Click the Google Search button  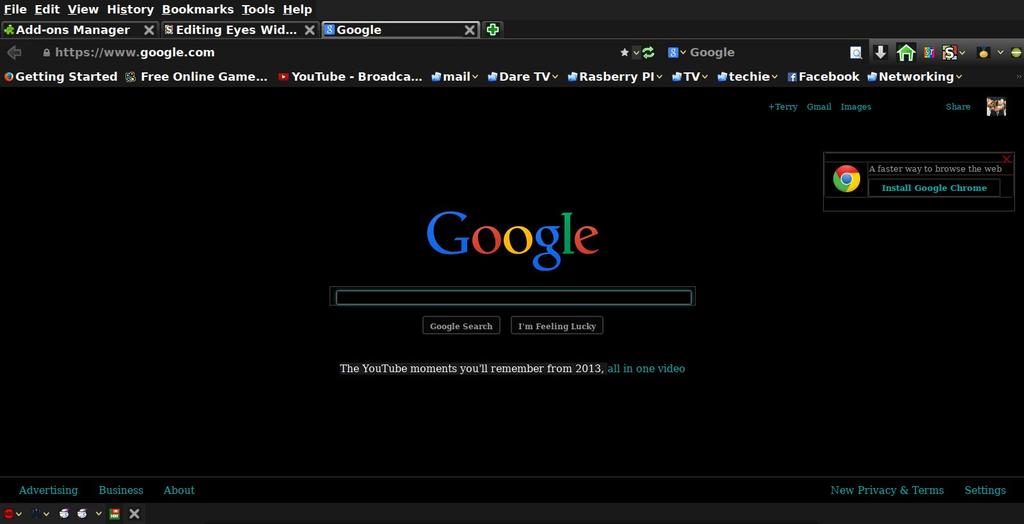(x=461, y=325)
